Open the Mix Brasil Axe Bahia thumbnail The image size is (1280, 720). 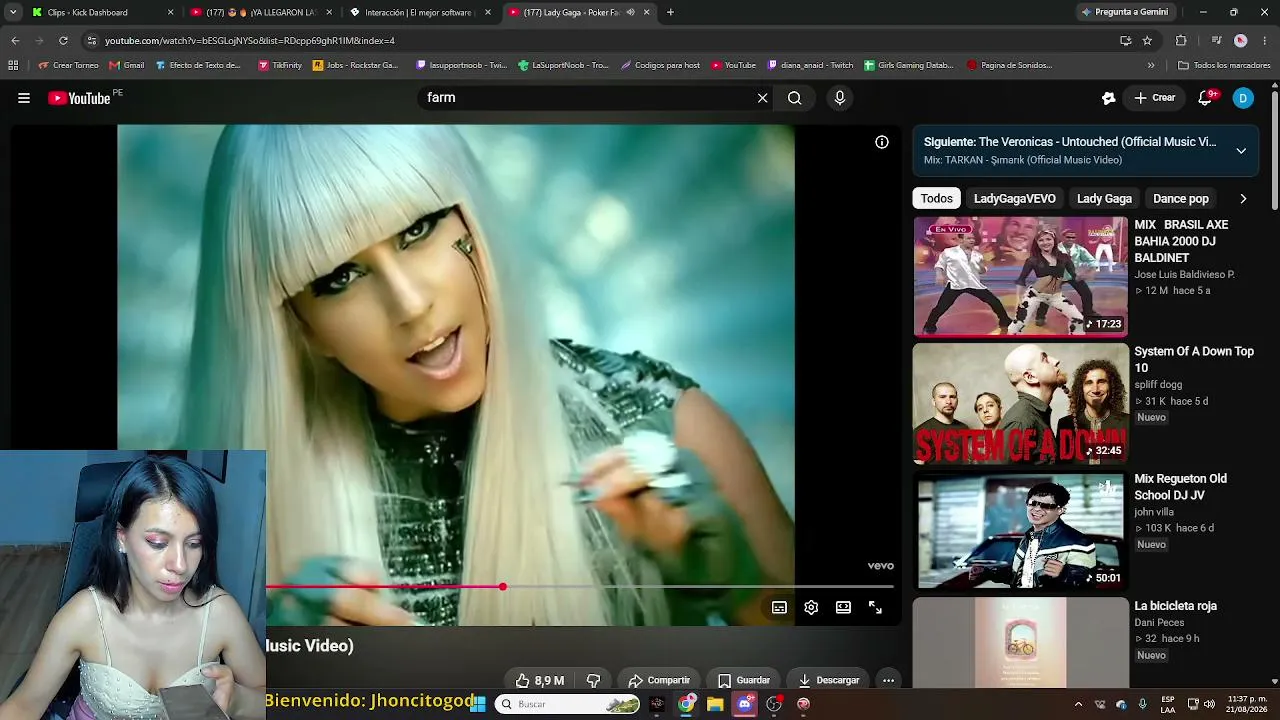(x=1020, y=277)
